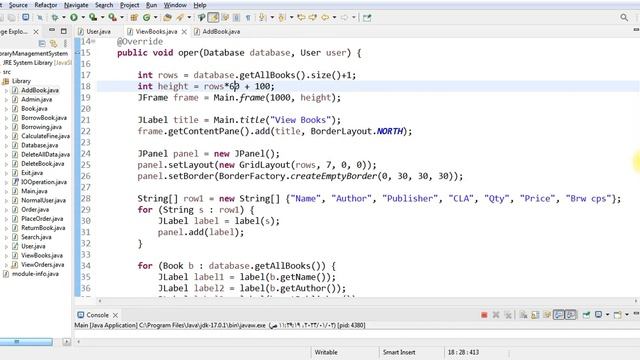This screenshot has width=640, height=360.
Task: Toggle Scroll Lock in Console
Action: click(x=535, y=315)
